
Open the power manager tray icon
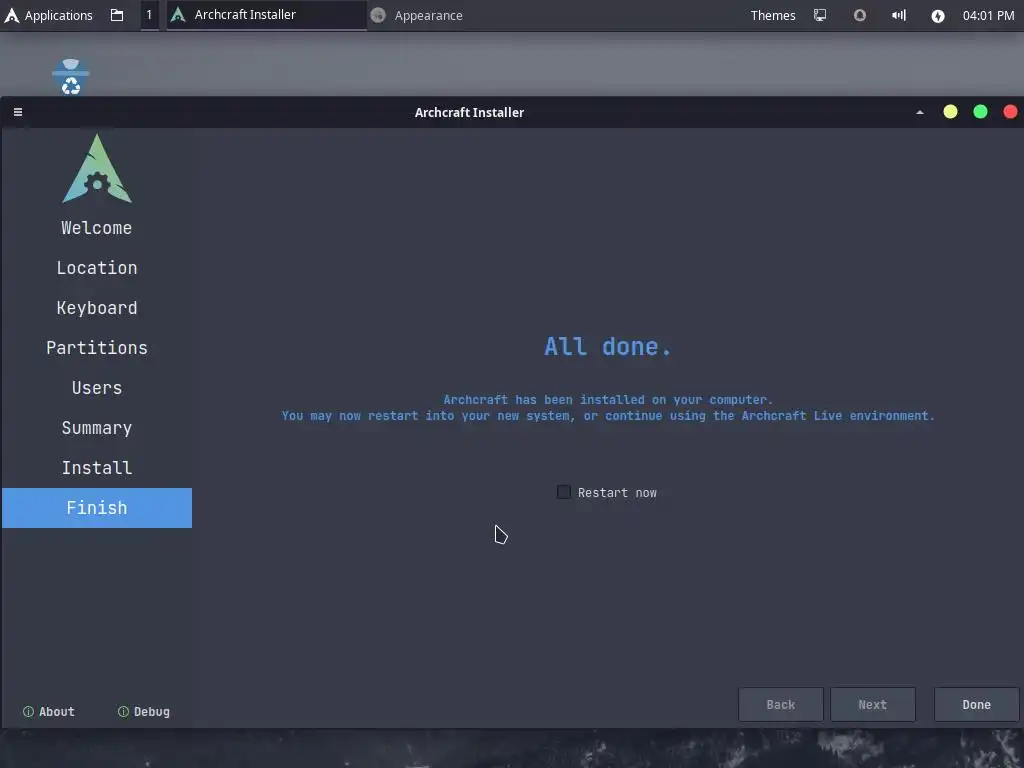938,16
